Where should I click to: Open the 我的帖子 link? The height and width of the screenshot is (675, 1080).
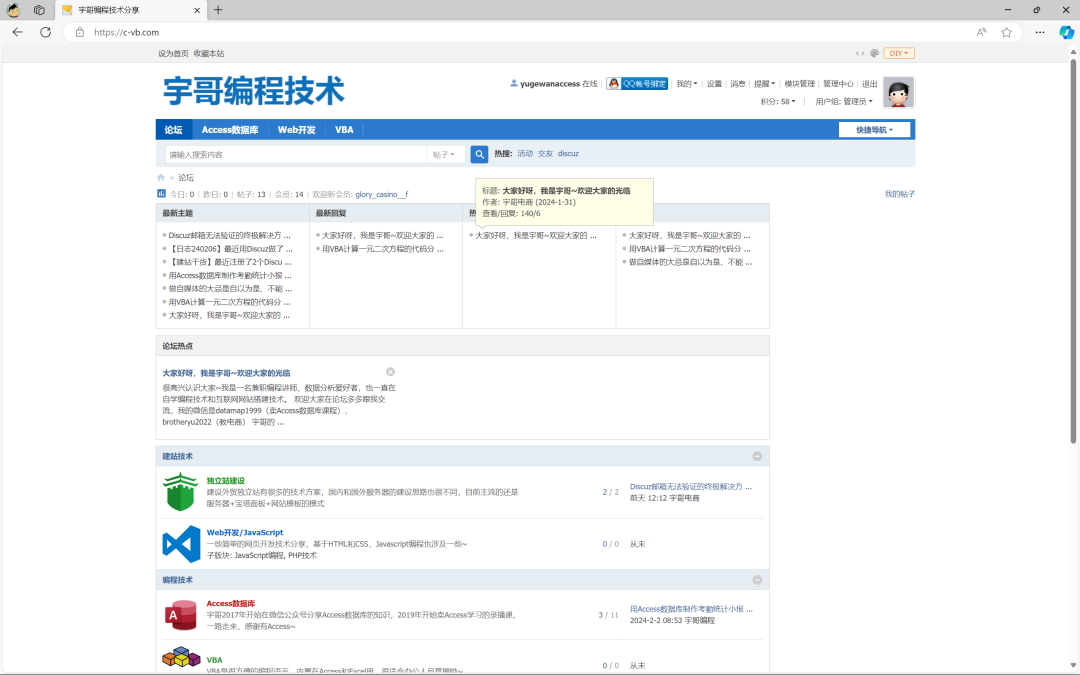[x=899, y=194]
